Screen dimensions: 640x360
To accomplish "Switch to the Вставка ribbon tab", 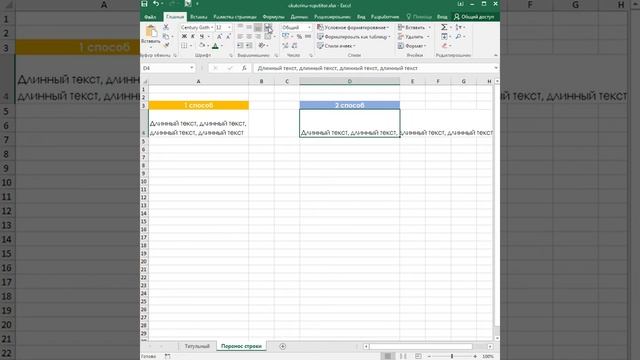I will click(199, 17).
